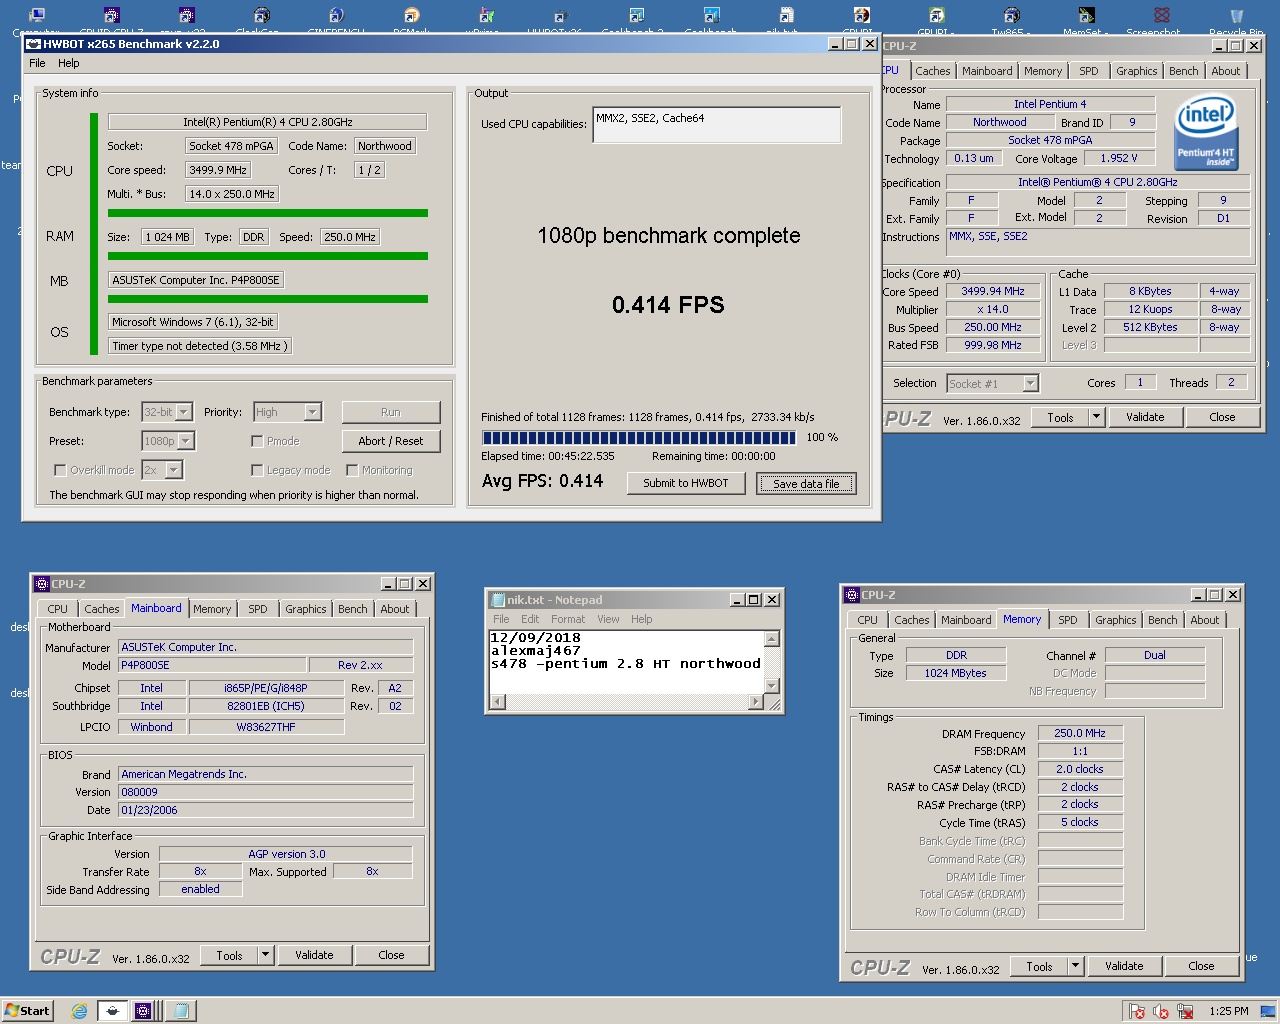Open Help menu in HWBOT x265
The width and height of the screenshot is (1280, 1024).
(x=69, y=63)
